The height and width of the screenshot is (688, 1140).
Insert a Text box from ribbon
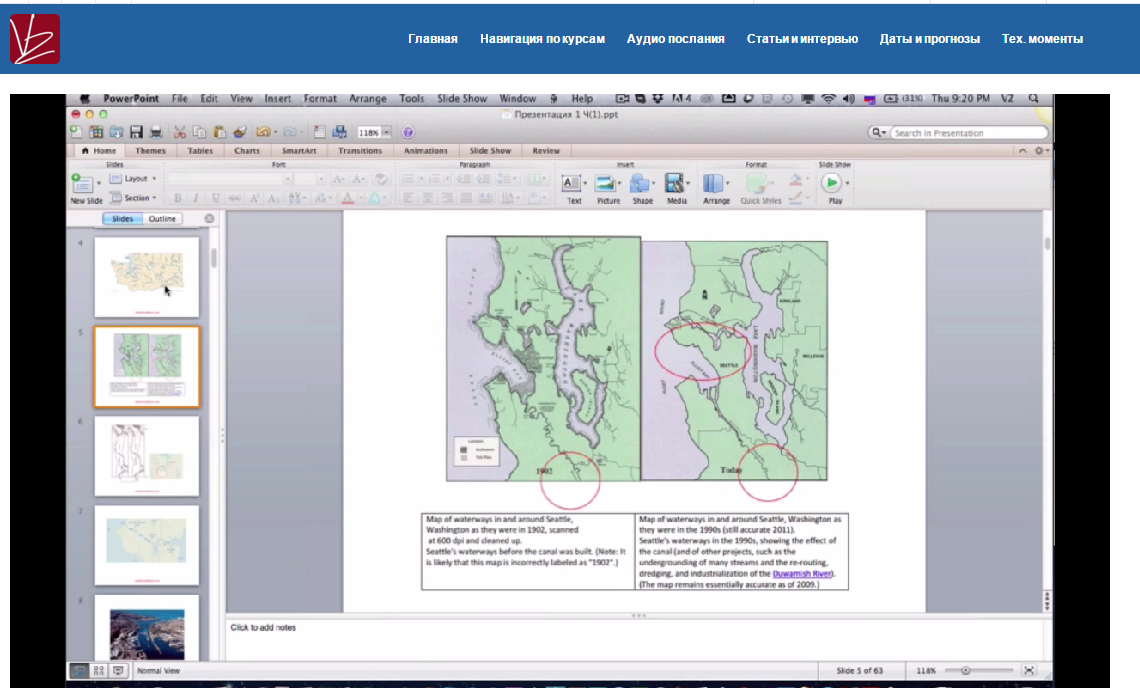point(572,183)
